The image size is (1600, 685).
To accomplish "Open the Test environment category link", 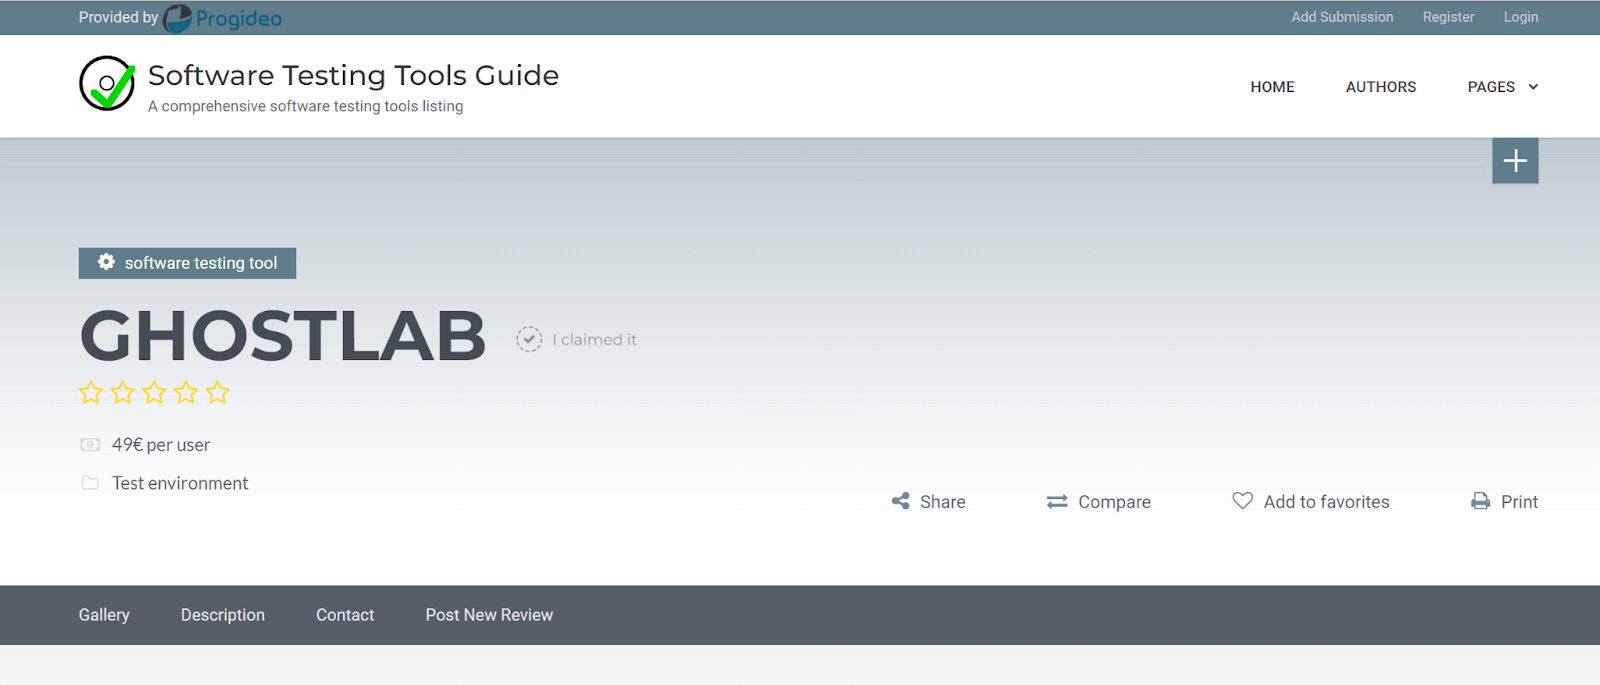I will (x=180, y=483).
